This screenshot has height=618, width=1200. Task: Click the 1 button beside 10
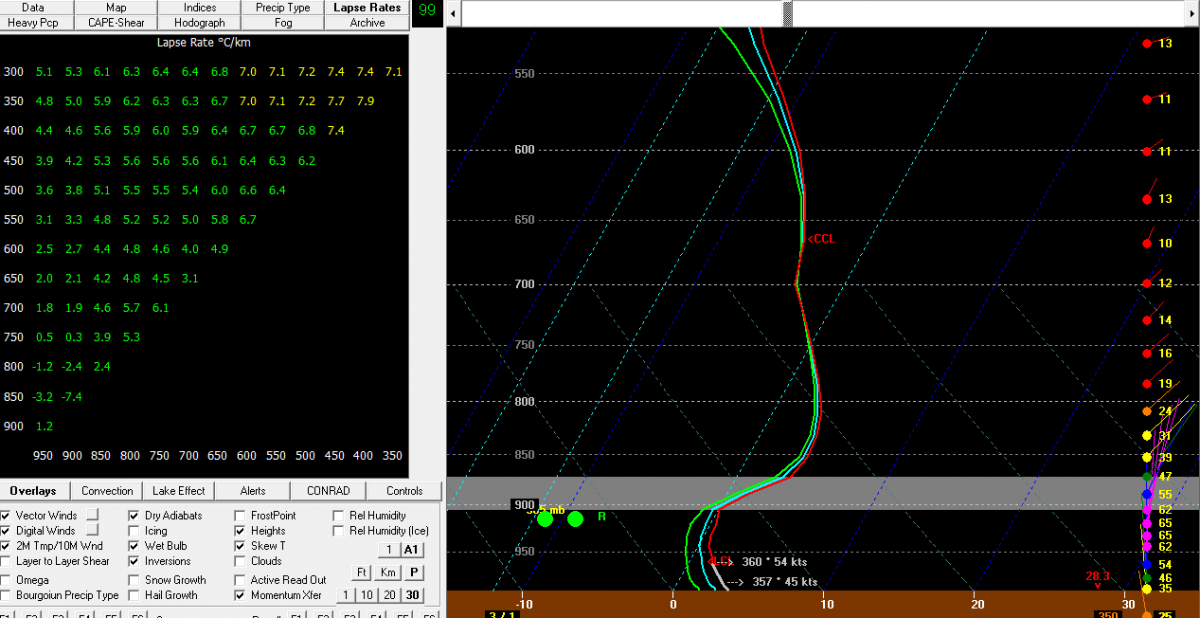tap(345, 595)
